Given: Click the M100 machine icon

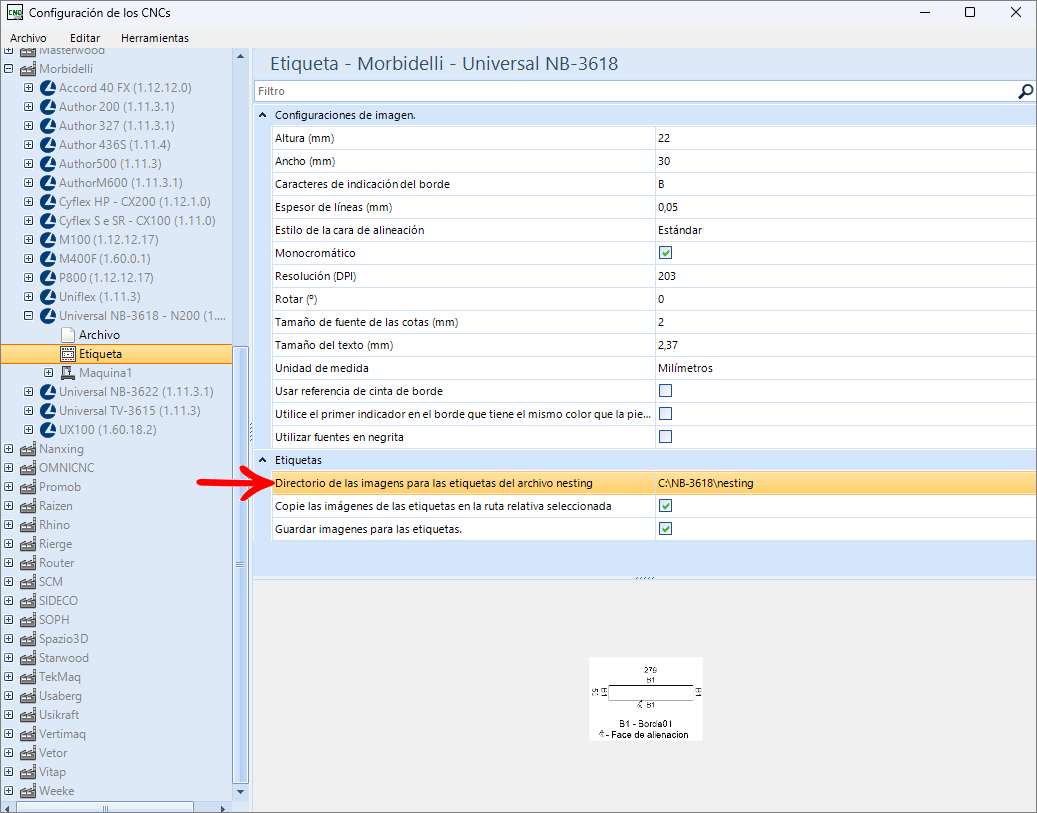Looking at the screenshot, I should pos(48,239).
